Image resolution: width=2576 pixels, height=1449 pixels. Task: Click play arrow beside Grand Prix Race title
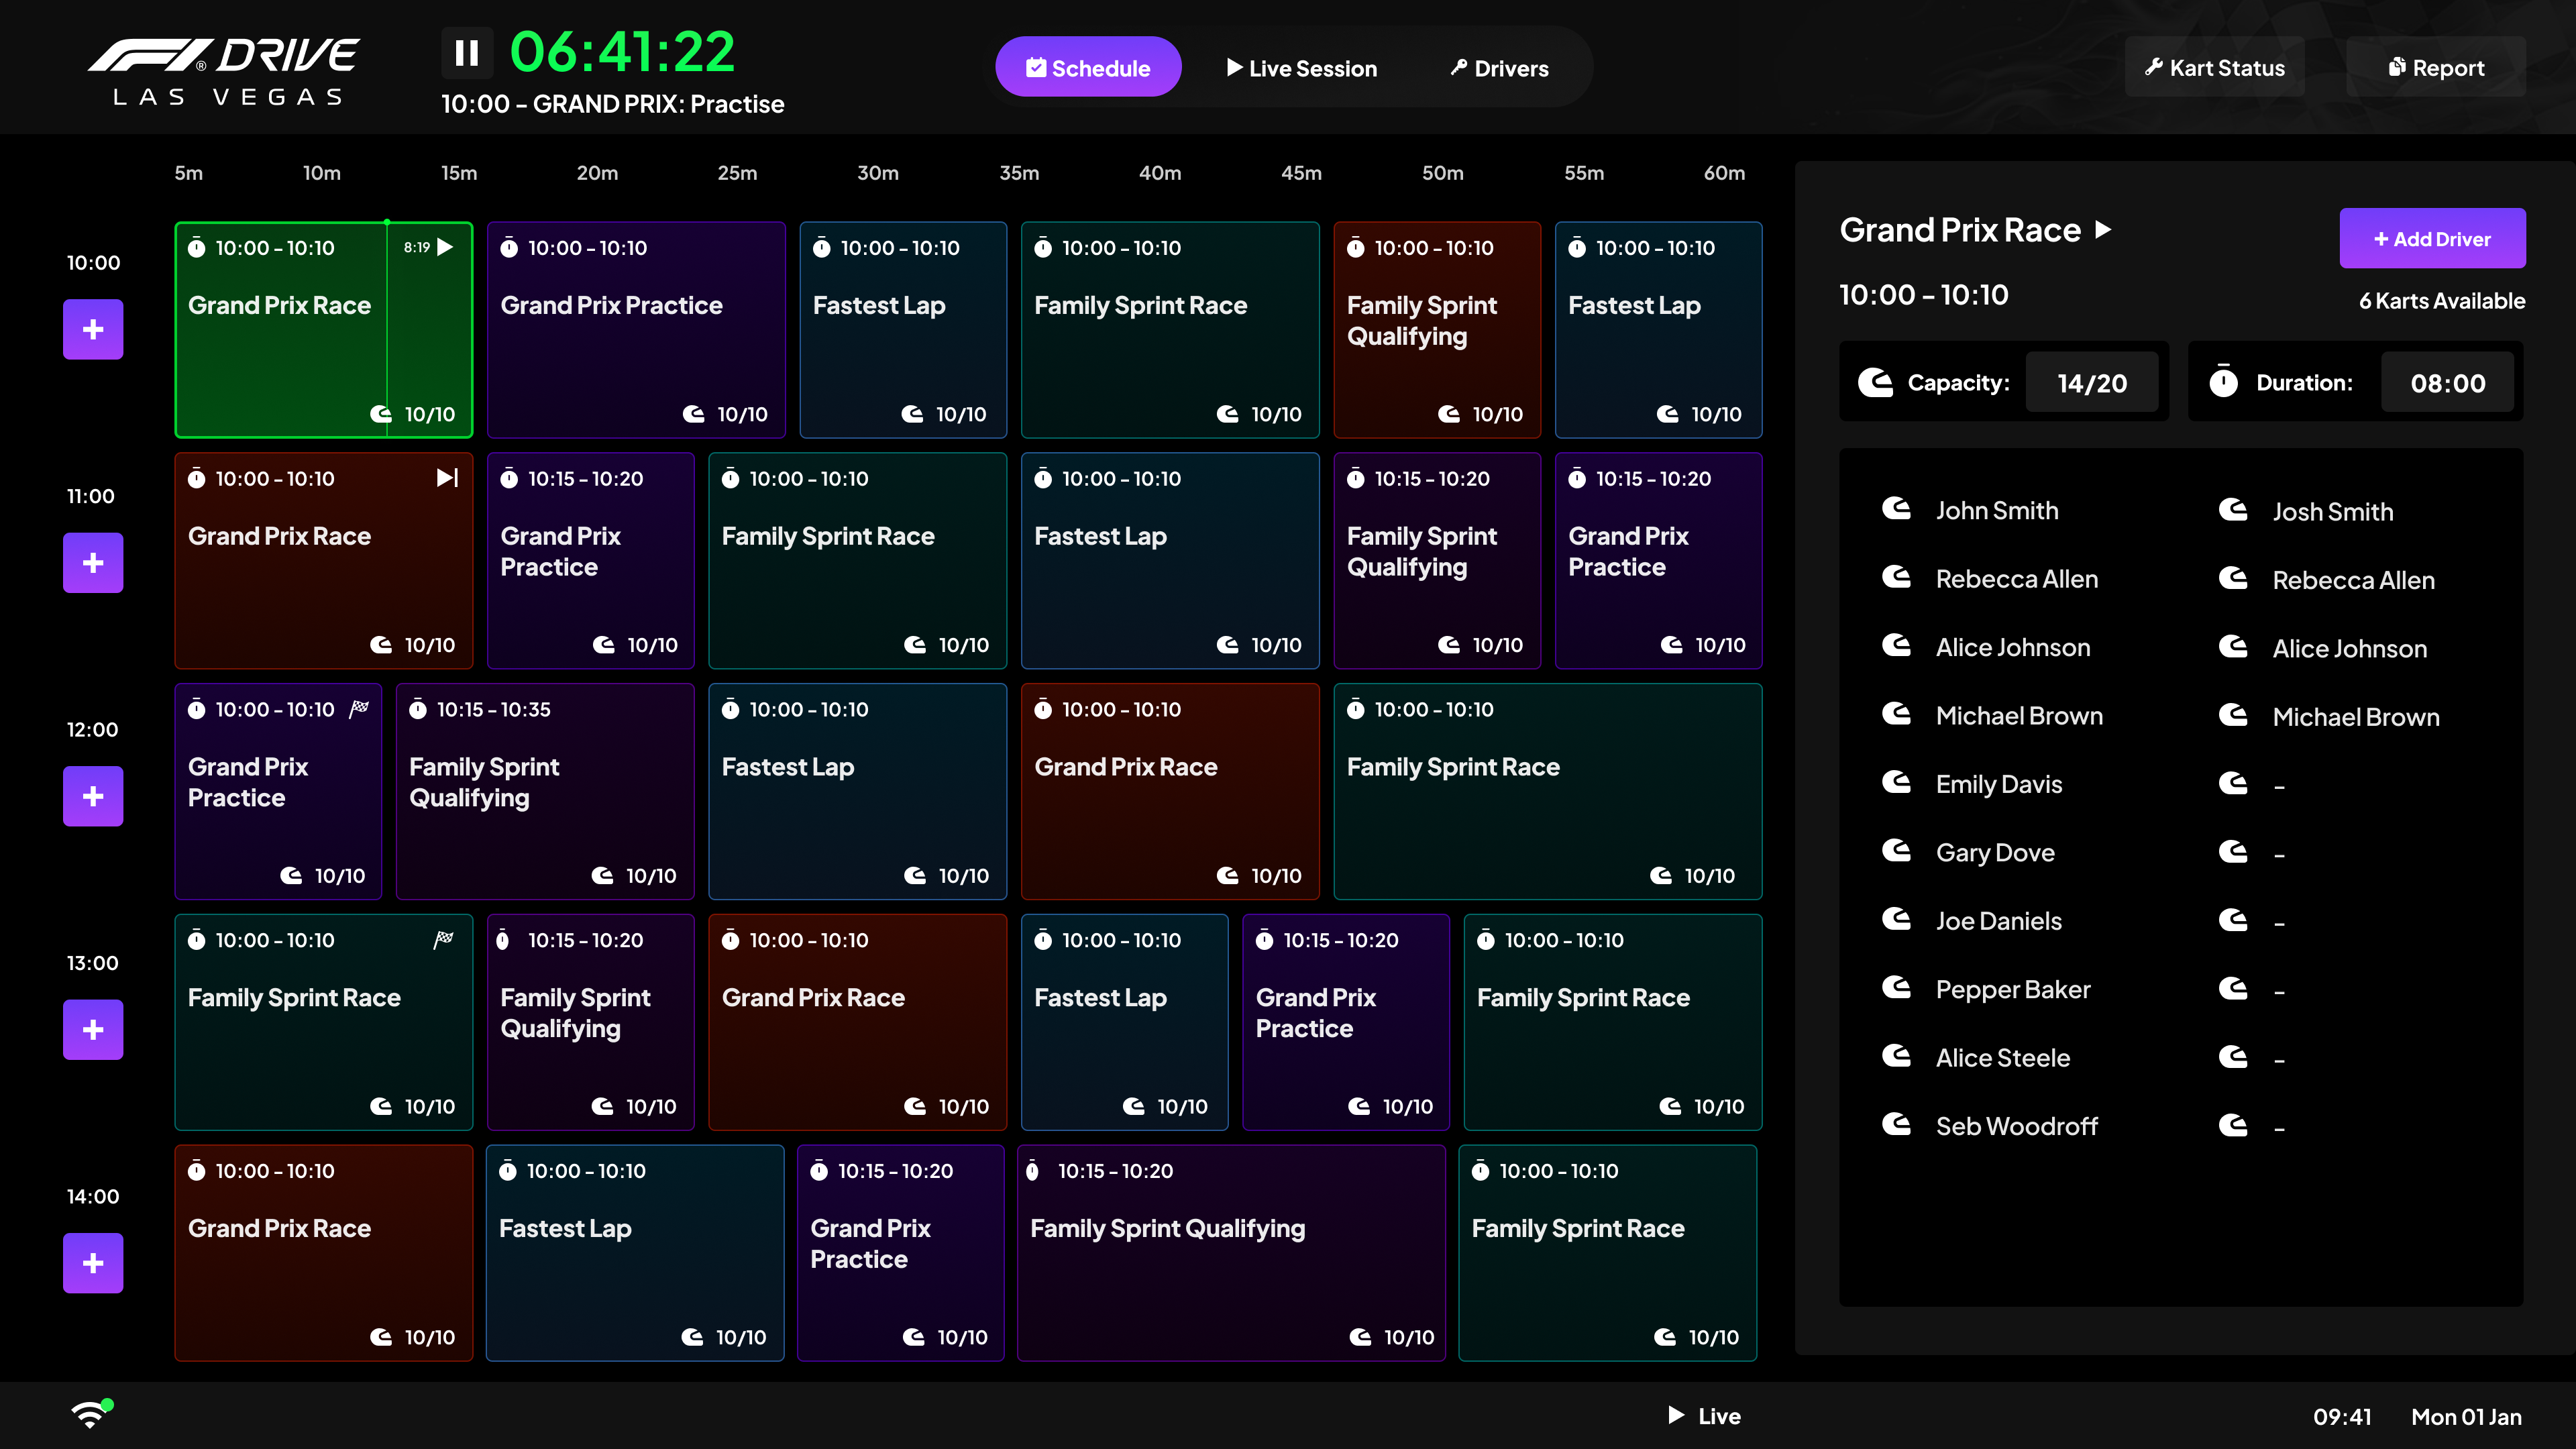[2104, 230]
